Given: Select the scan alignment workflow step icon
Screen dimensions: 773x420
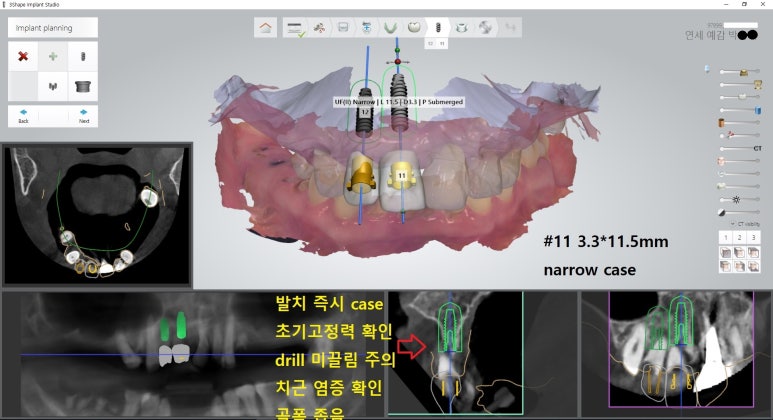Looking at the screenshot, I should [367, 28].
